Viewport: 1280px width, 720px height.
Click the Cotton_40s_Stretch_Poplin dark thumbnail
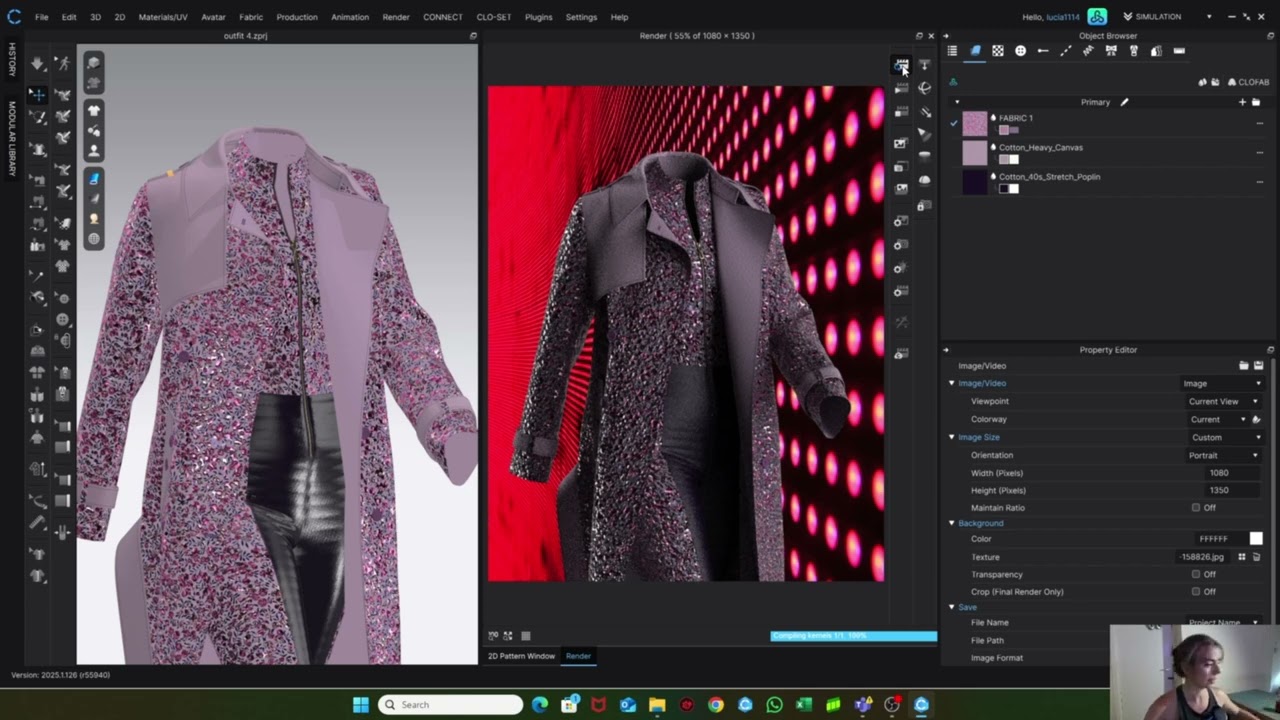tap(975, 182)
